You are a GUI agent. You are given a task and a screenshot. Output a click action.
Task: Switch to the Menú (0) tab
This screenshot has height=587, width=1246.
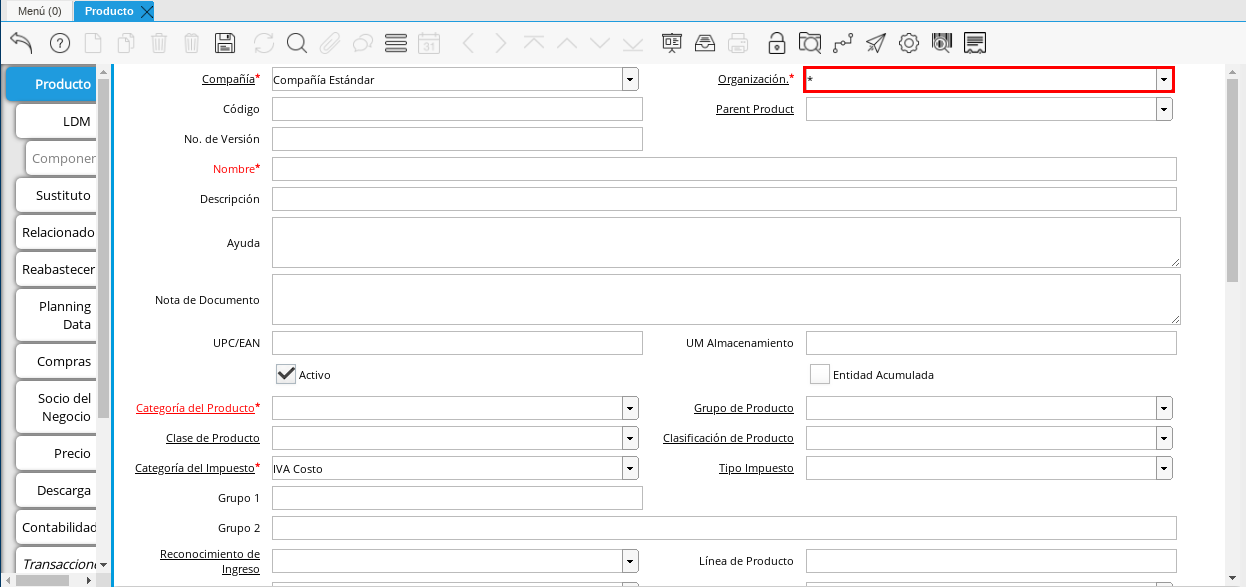pos(40,11)
